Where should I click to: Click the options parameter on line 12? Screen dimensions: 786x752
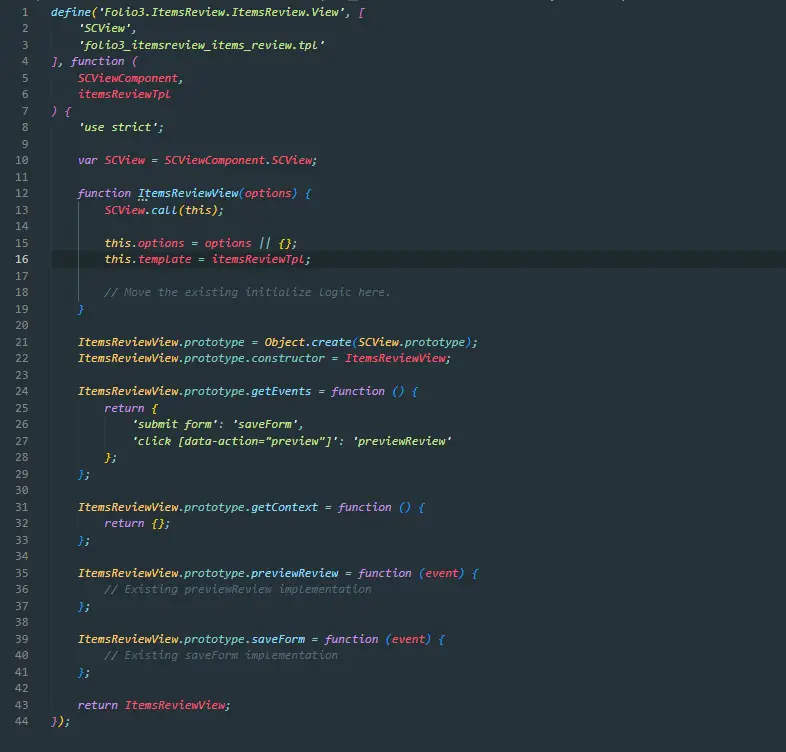tap(268, 194)
